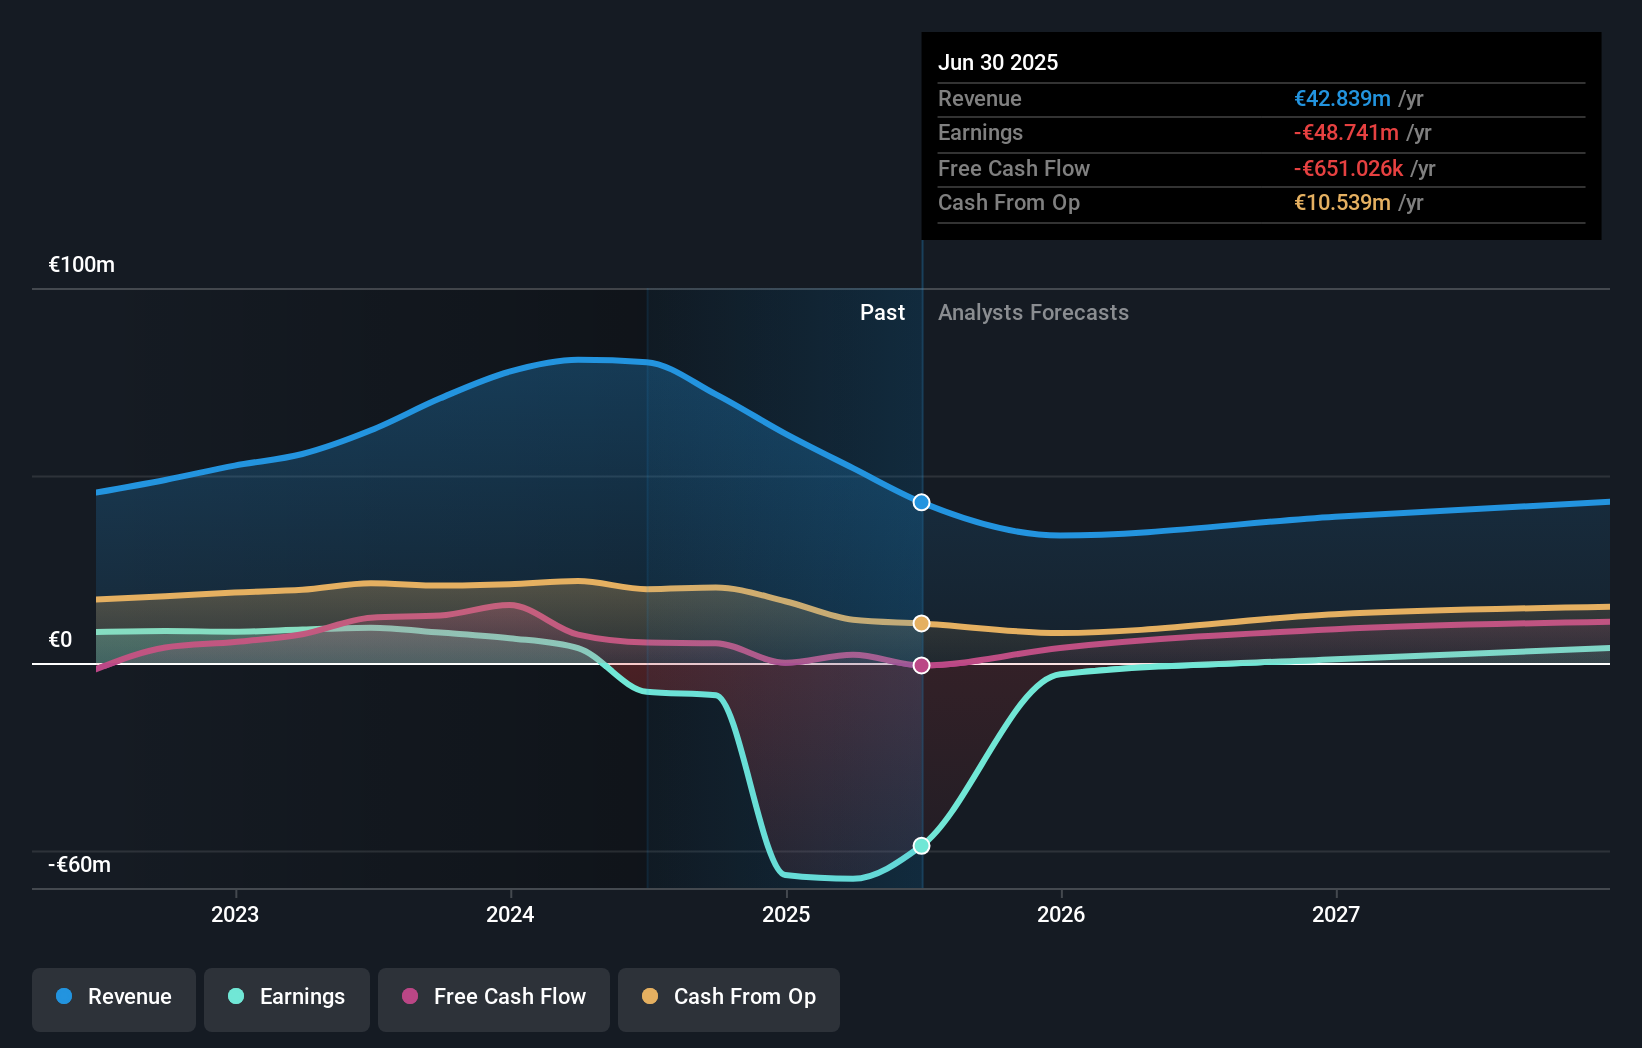Click the yellow Cash From Op chart marker
Viewport: 1642px width, 1048px height.
coord(920,622)
